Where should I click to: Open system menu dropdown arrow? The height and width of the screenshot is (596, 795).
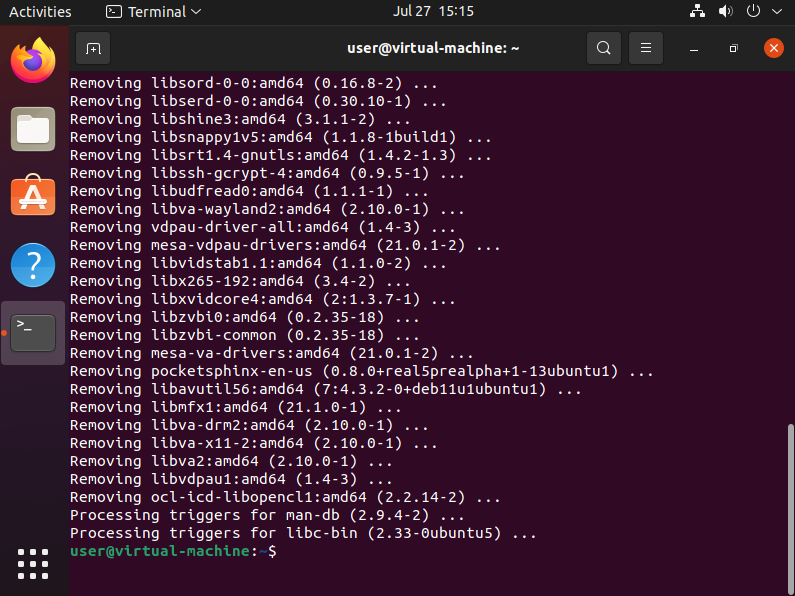(776, 12)
